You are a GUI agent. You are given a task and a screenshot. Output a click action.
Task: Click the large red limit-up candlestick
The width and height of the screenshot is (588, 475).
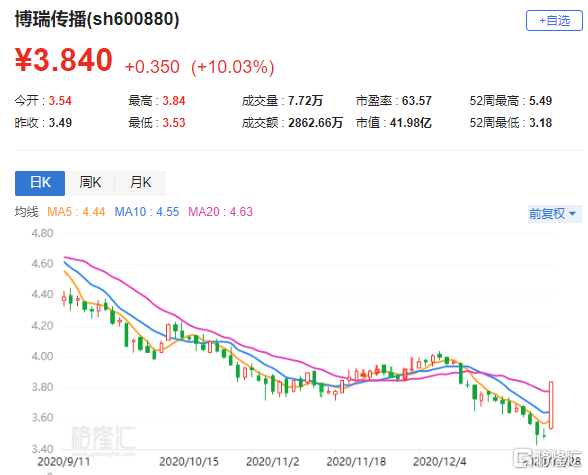pos(551,405)
